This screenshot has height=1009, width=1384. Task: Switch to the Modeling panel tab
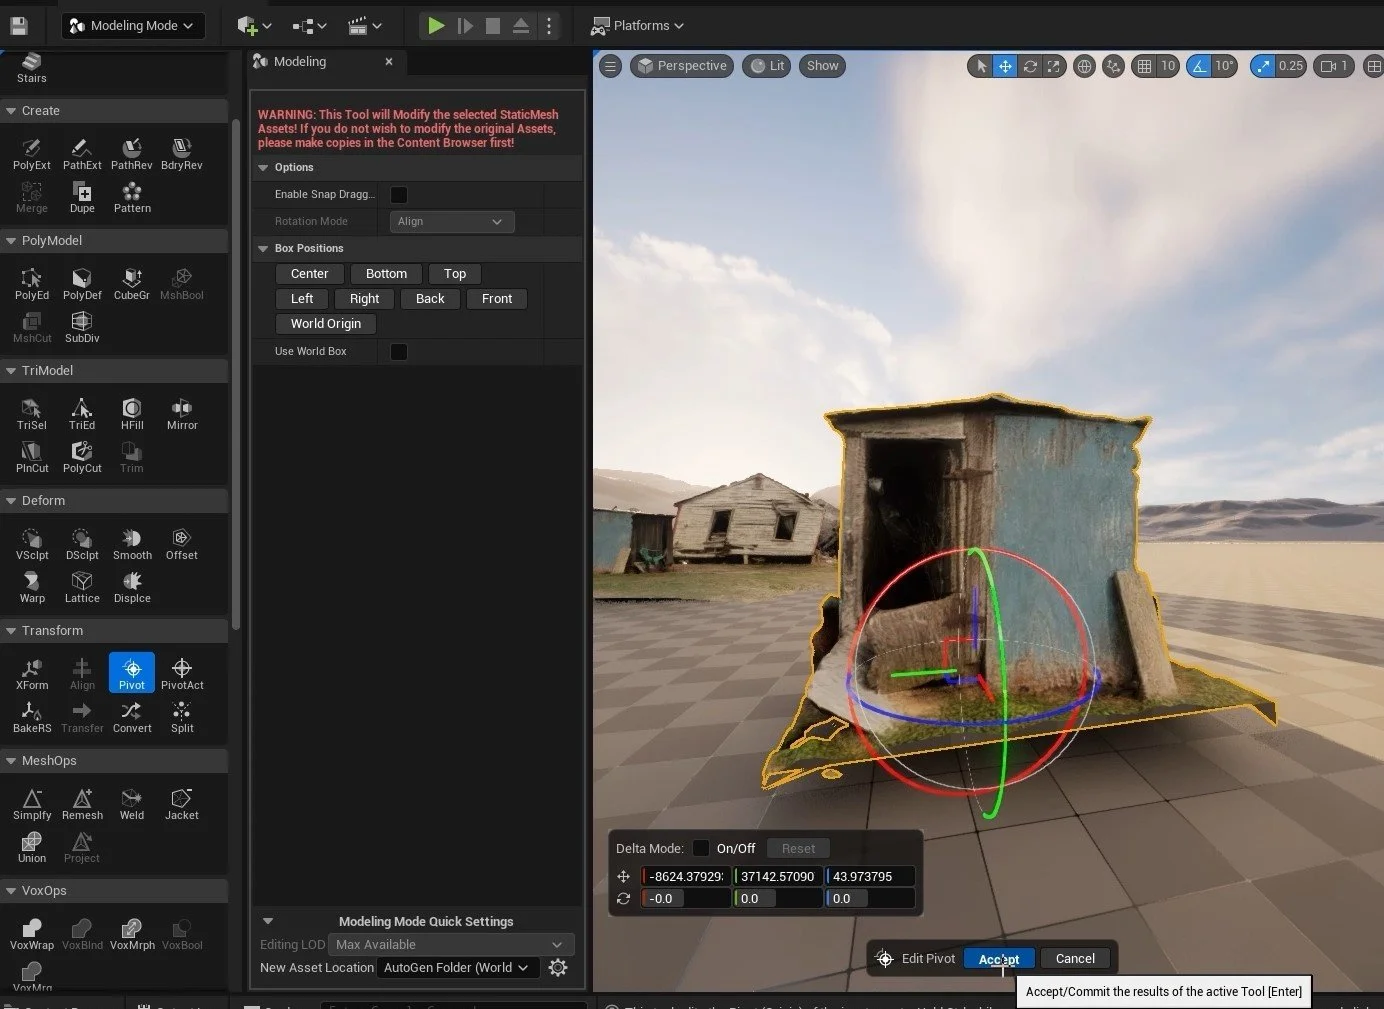(x=298, y=61)
